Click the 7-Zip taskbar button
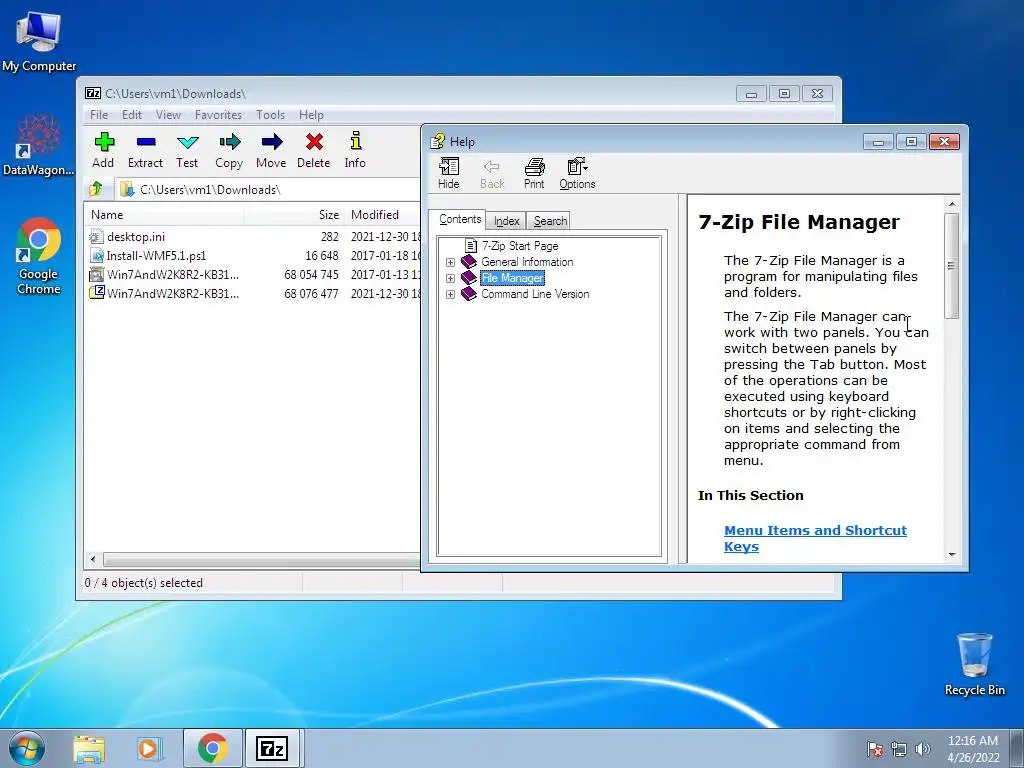Image resolution: width=1024 pixels, height=768 pixels. click(272, 748)
